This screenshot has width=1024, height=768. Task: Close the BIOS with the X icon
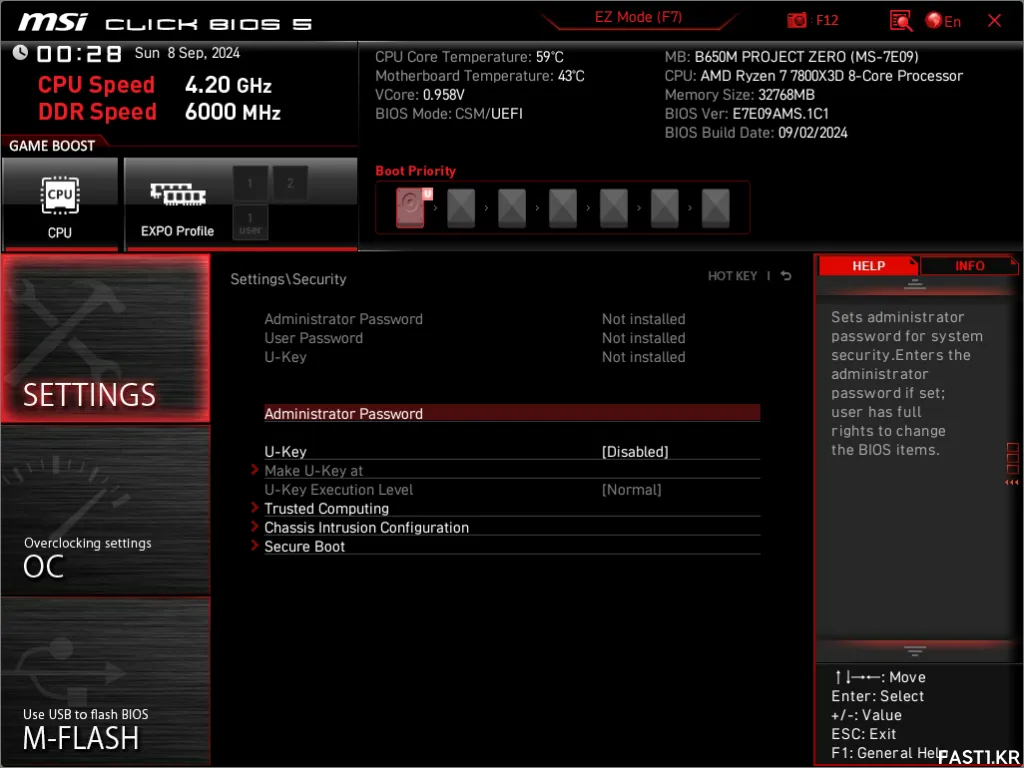[995, 21]
